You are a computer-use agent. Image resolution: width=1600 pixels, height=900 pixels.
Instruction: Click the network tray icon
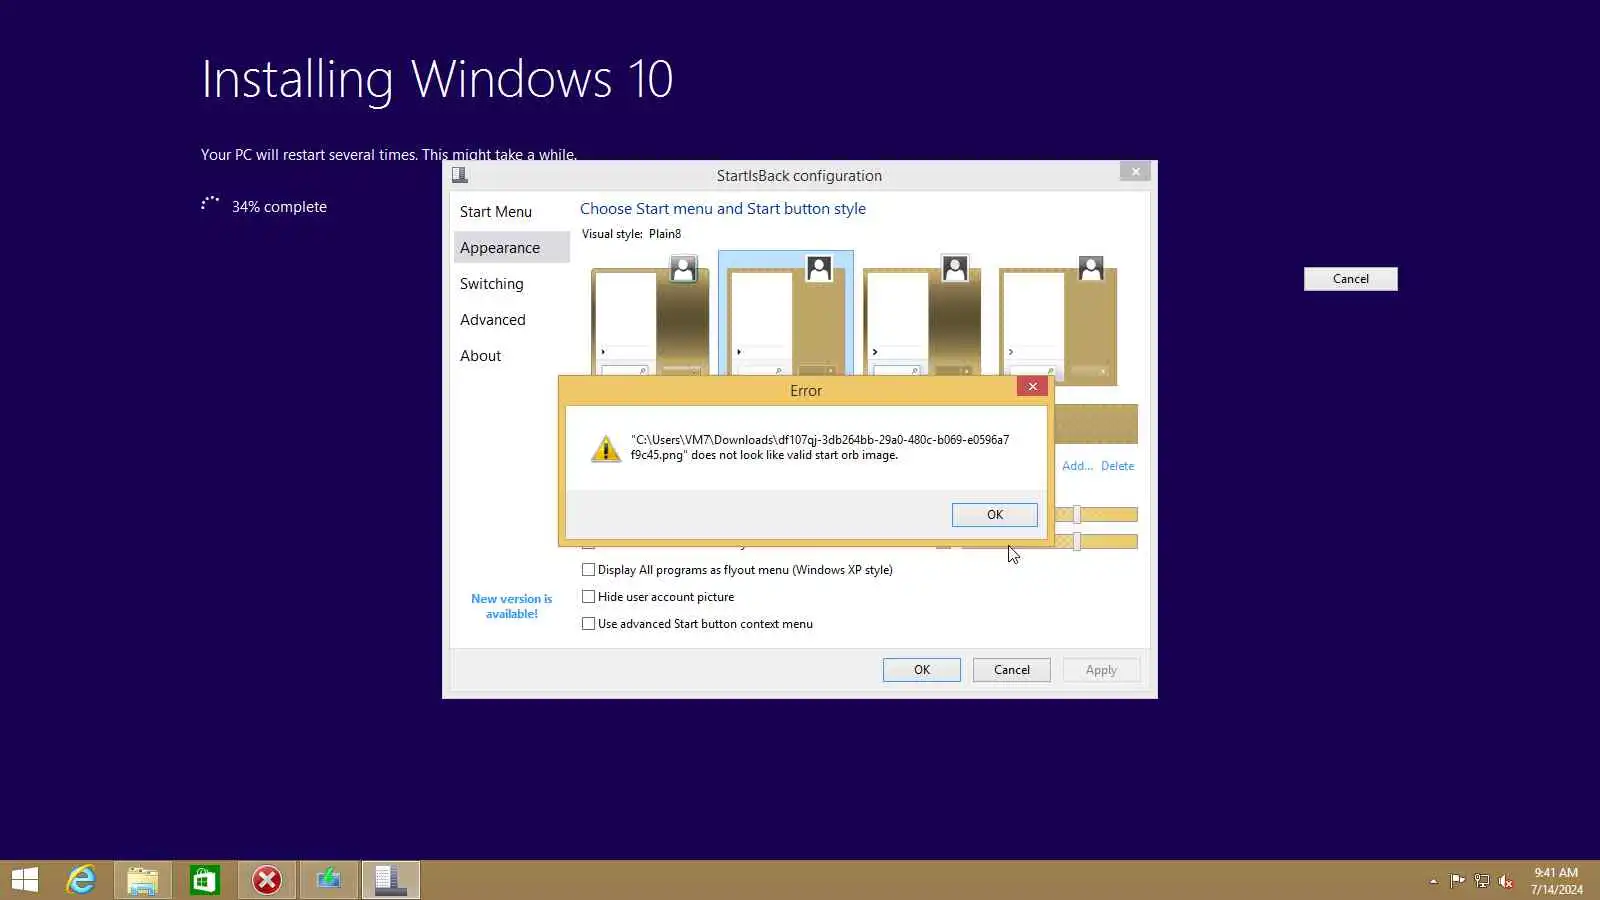click(x=1481, y=881)
